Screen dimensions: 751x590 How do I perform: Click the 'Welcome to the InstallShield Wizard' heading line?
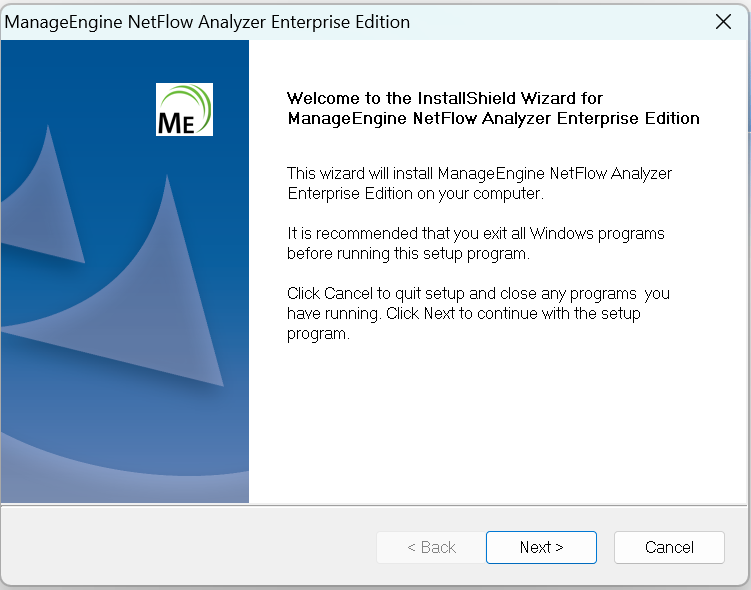coord(444,98)
